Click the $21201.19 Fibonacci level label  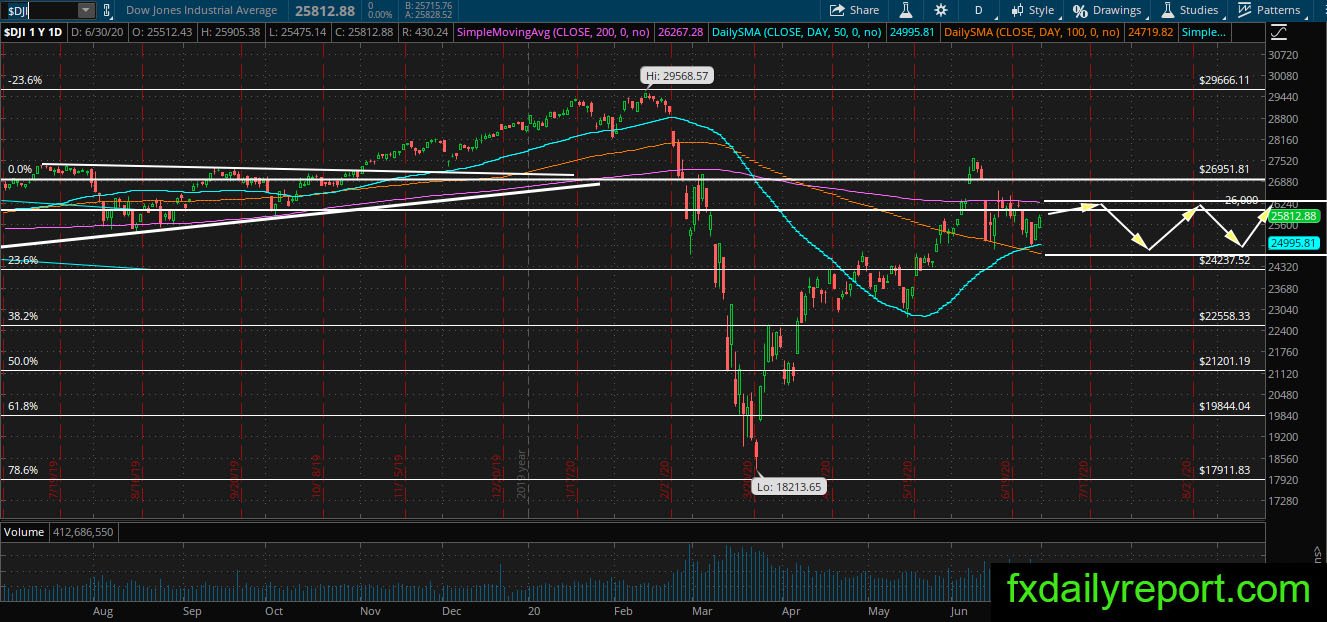(1225, 361)
